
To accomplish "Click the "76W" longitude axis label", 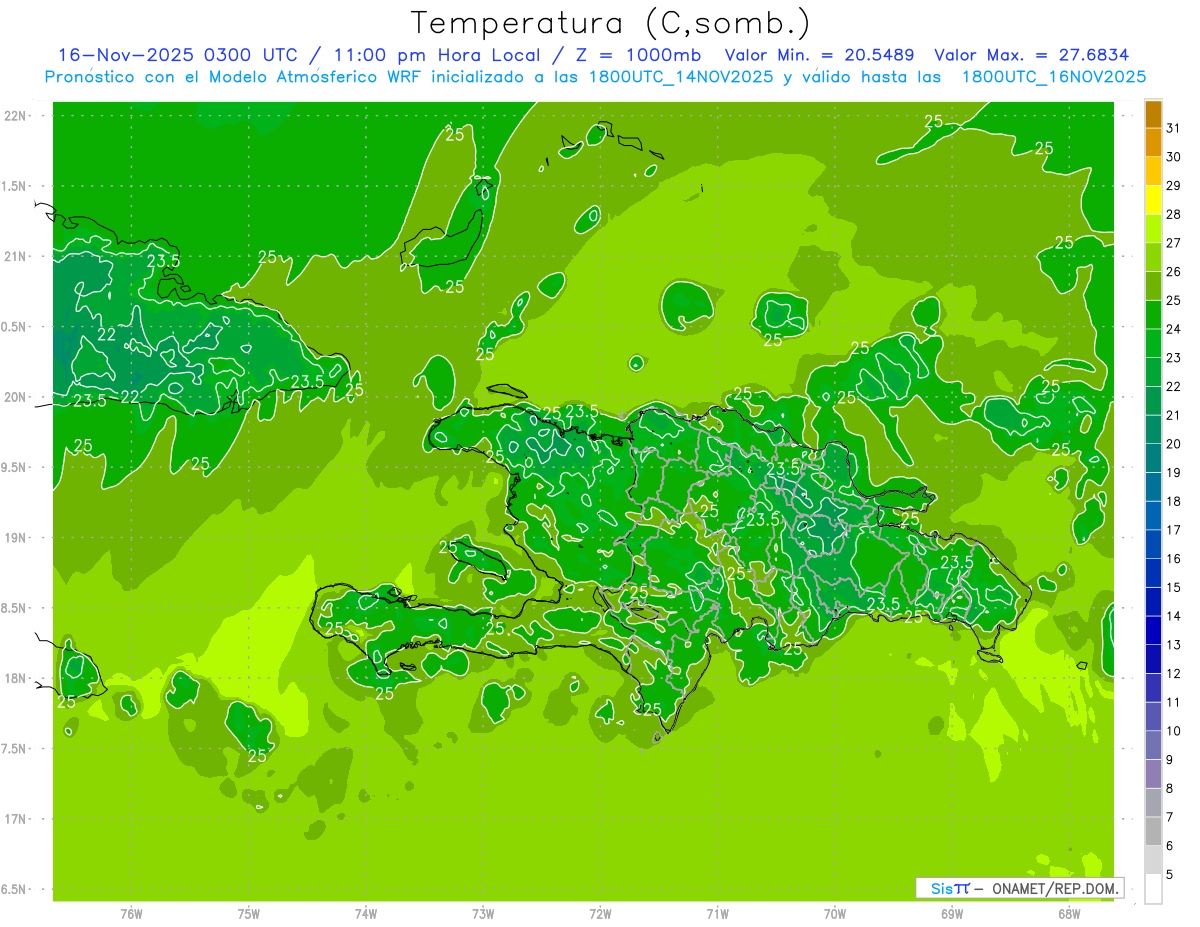I will point(132,914).
